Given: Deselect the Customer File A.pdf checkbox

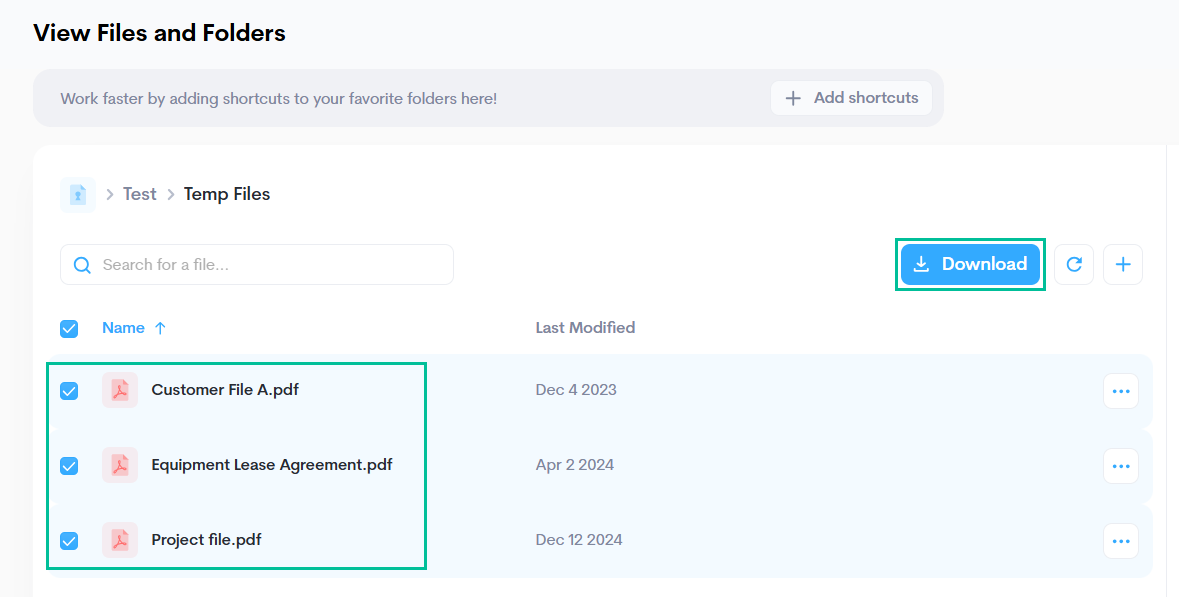Looking at the screenshot, I should click(69, 391).
